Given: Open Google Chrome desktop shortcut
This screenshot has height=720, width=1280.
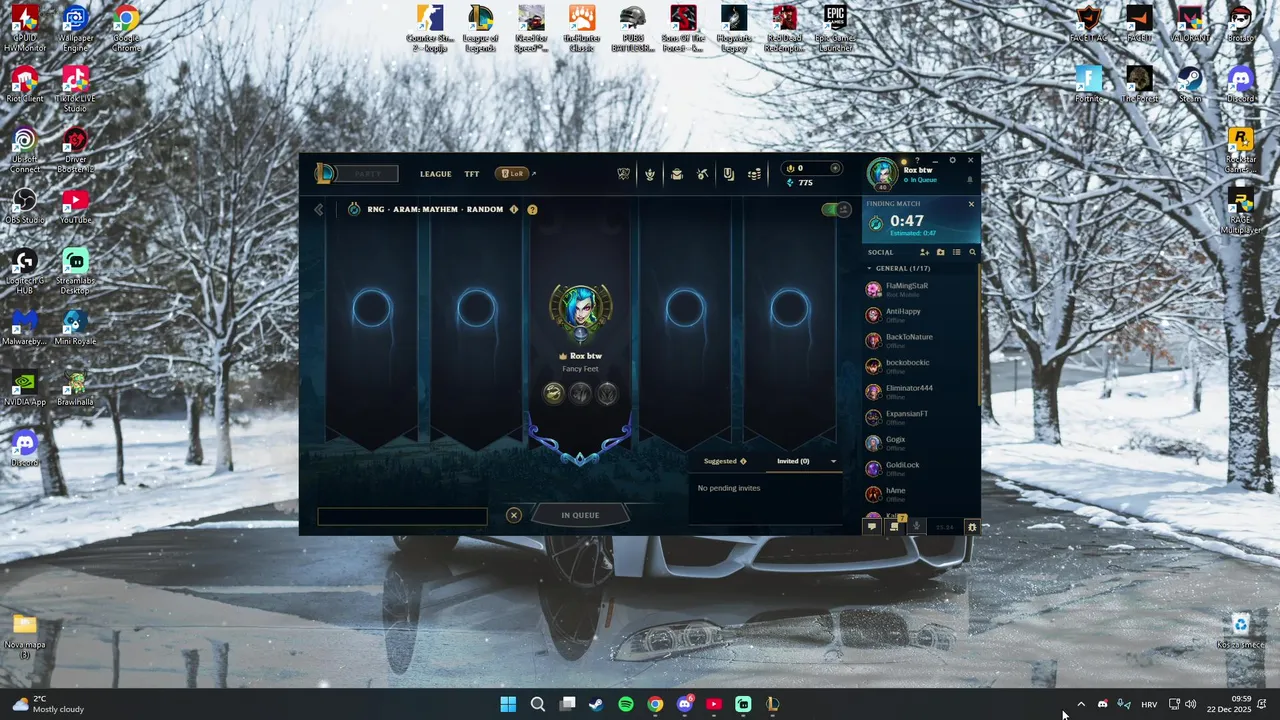Looking at the screenshot, I should 126,29.
